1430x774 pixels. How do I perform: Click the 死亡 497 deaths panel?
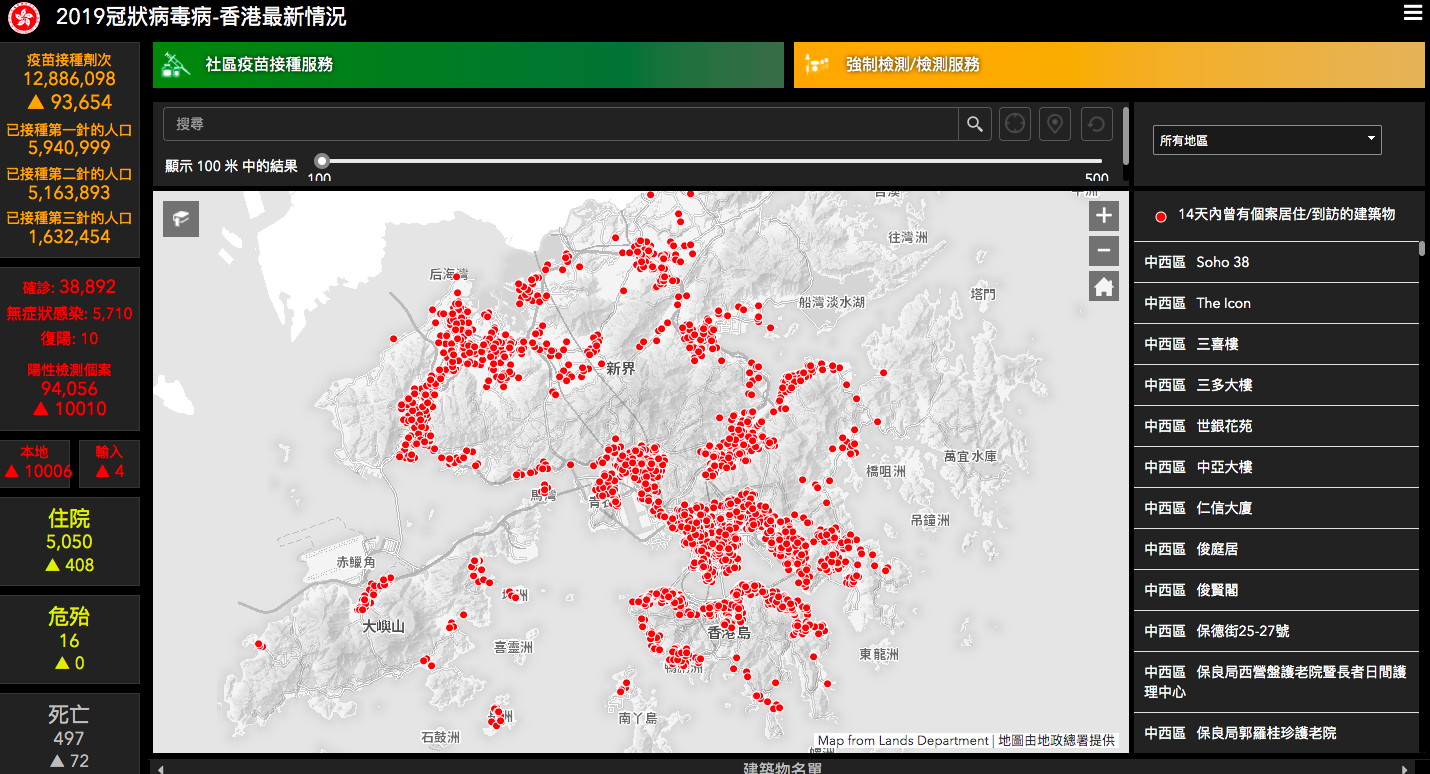tap(69, 735)
